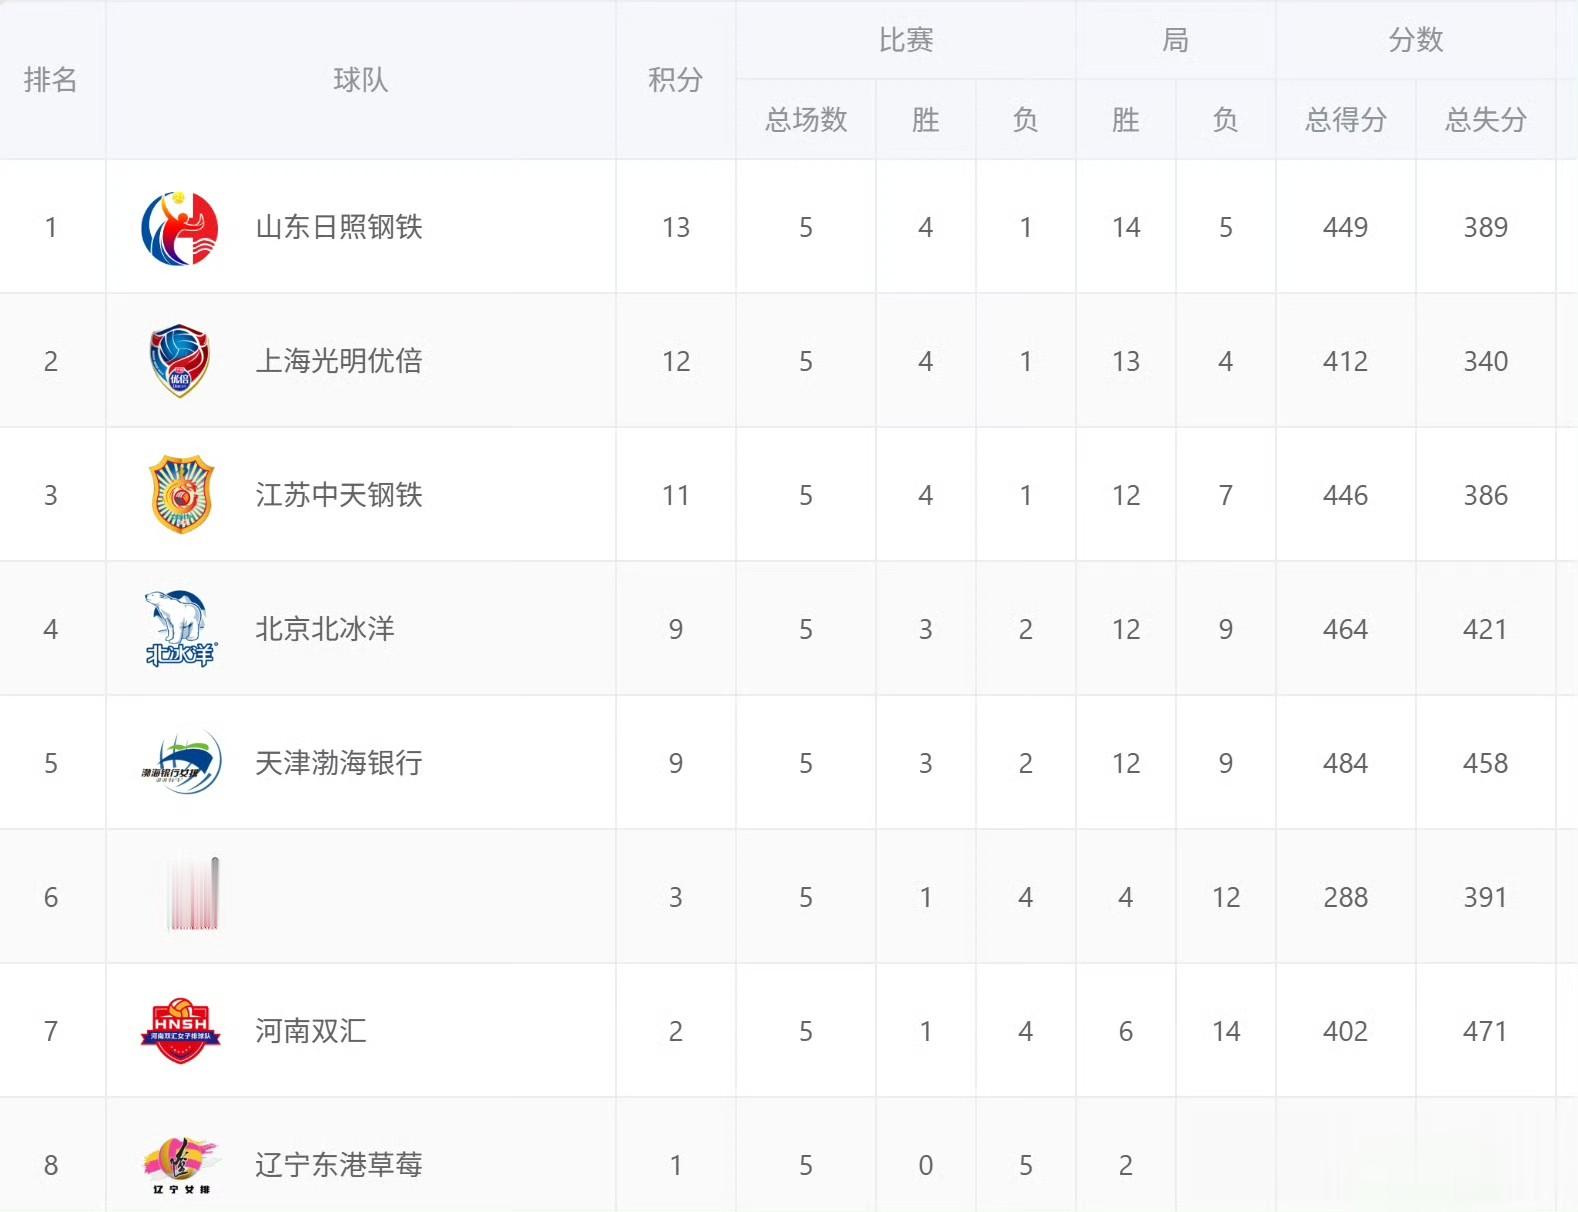Click the 排名 column header

[51, 80]
